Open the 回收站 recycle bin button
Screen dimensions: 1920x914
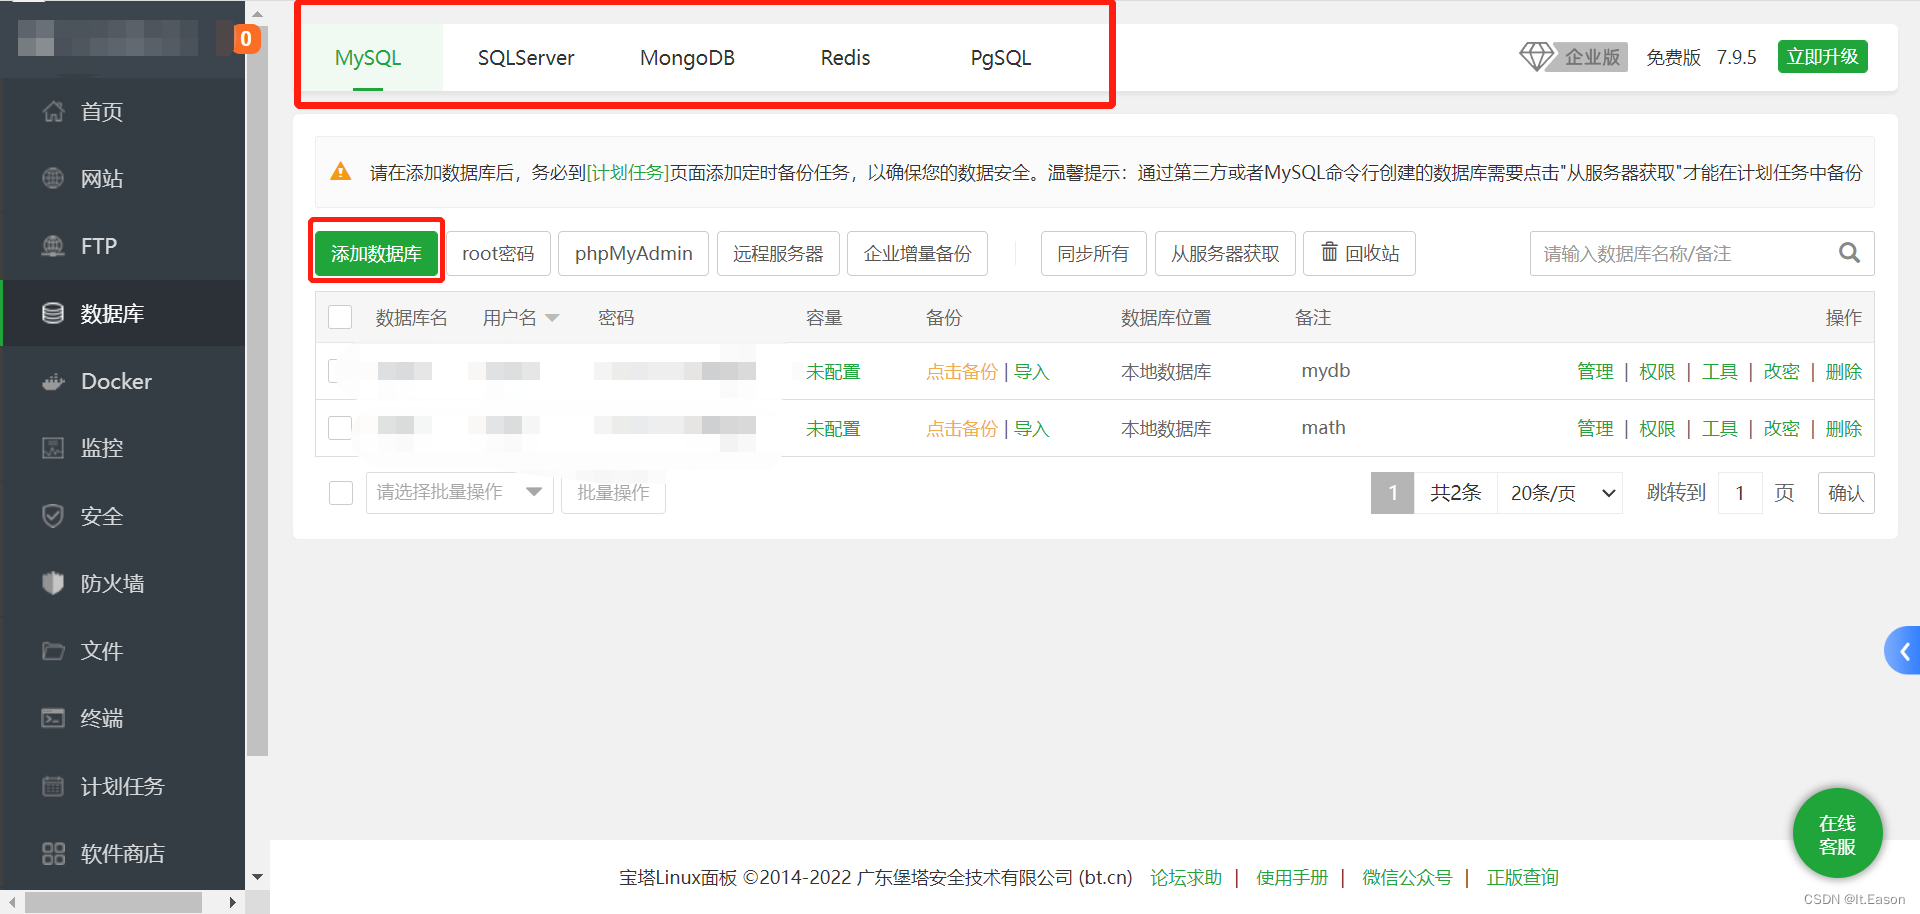tap(1359, 254)
